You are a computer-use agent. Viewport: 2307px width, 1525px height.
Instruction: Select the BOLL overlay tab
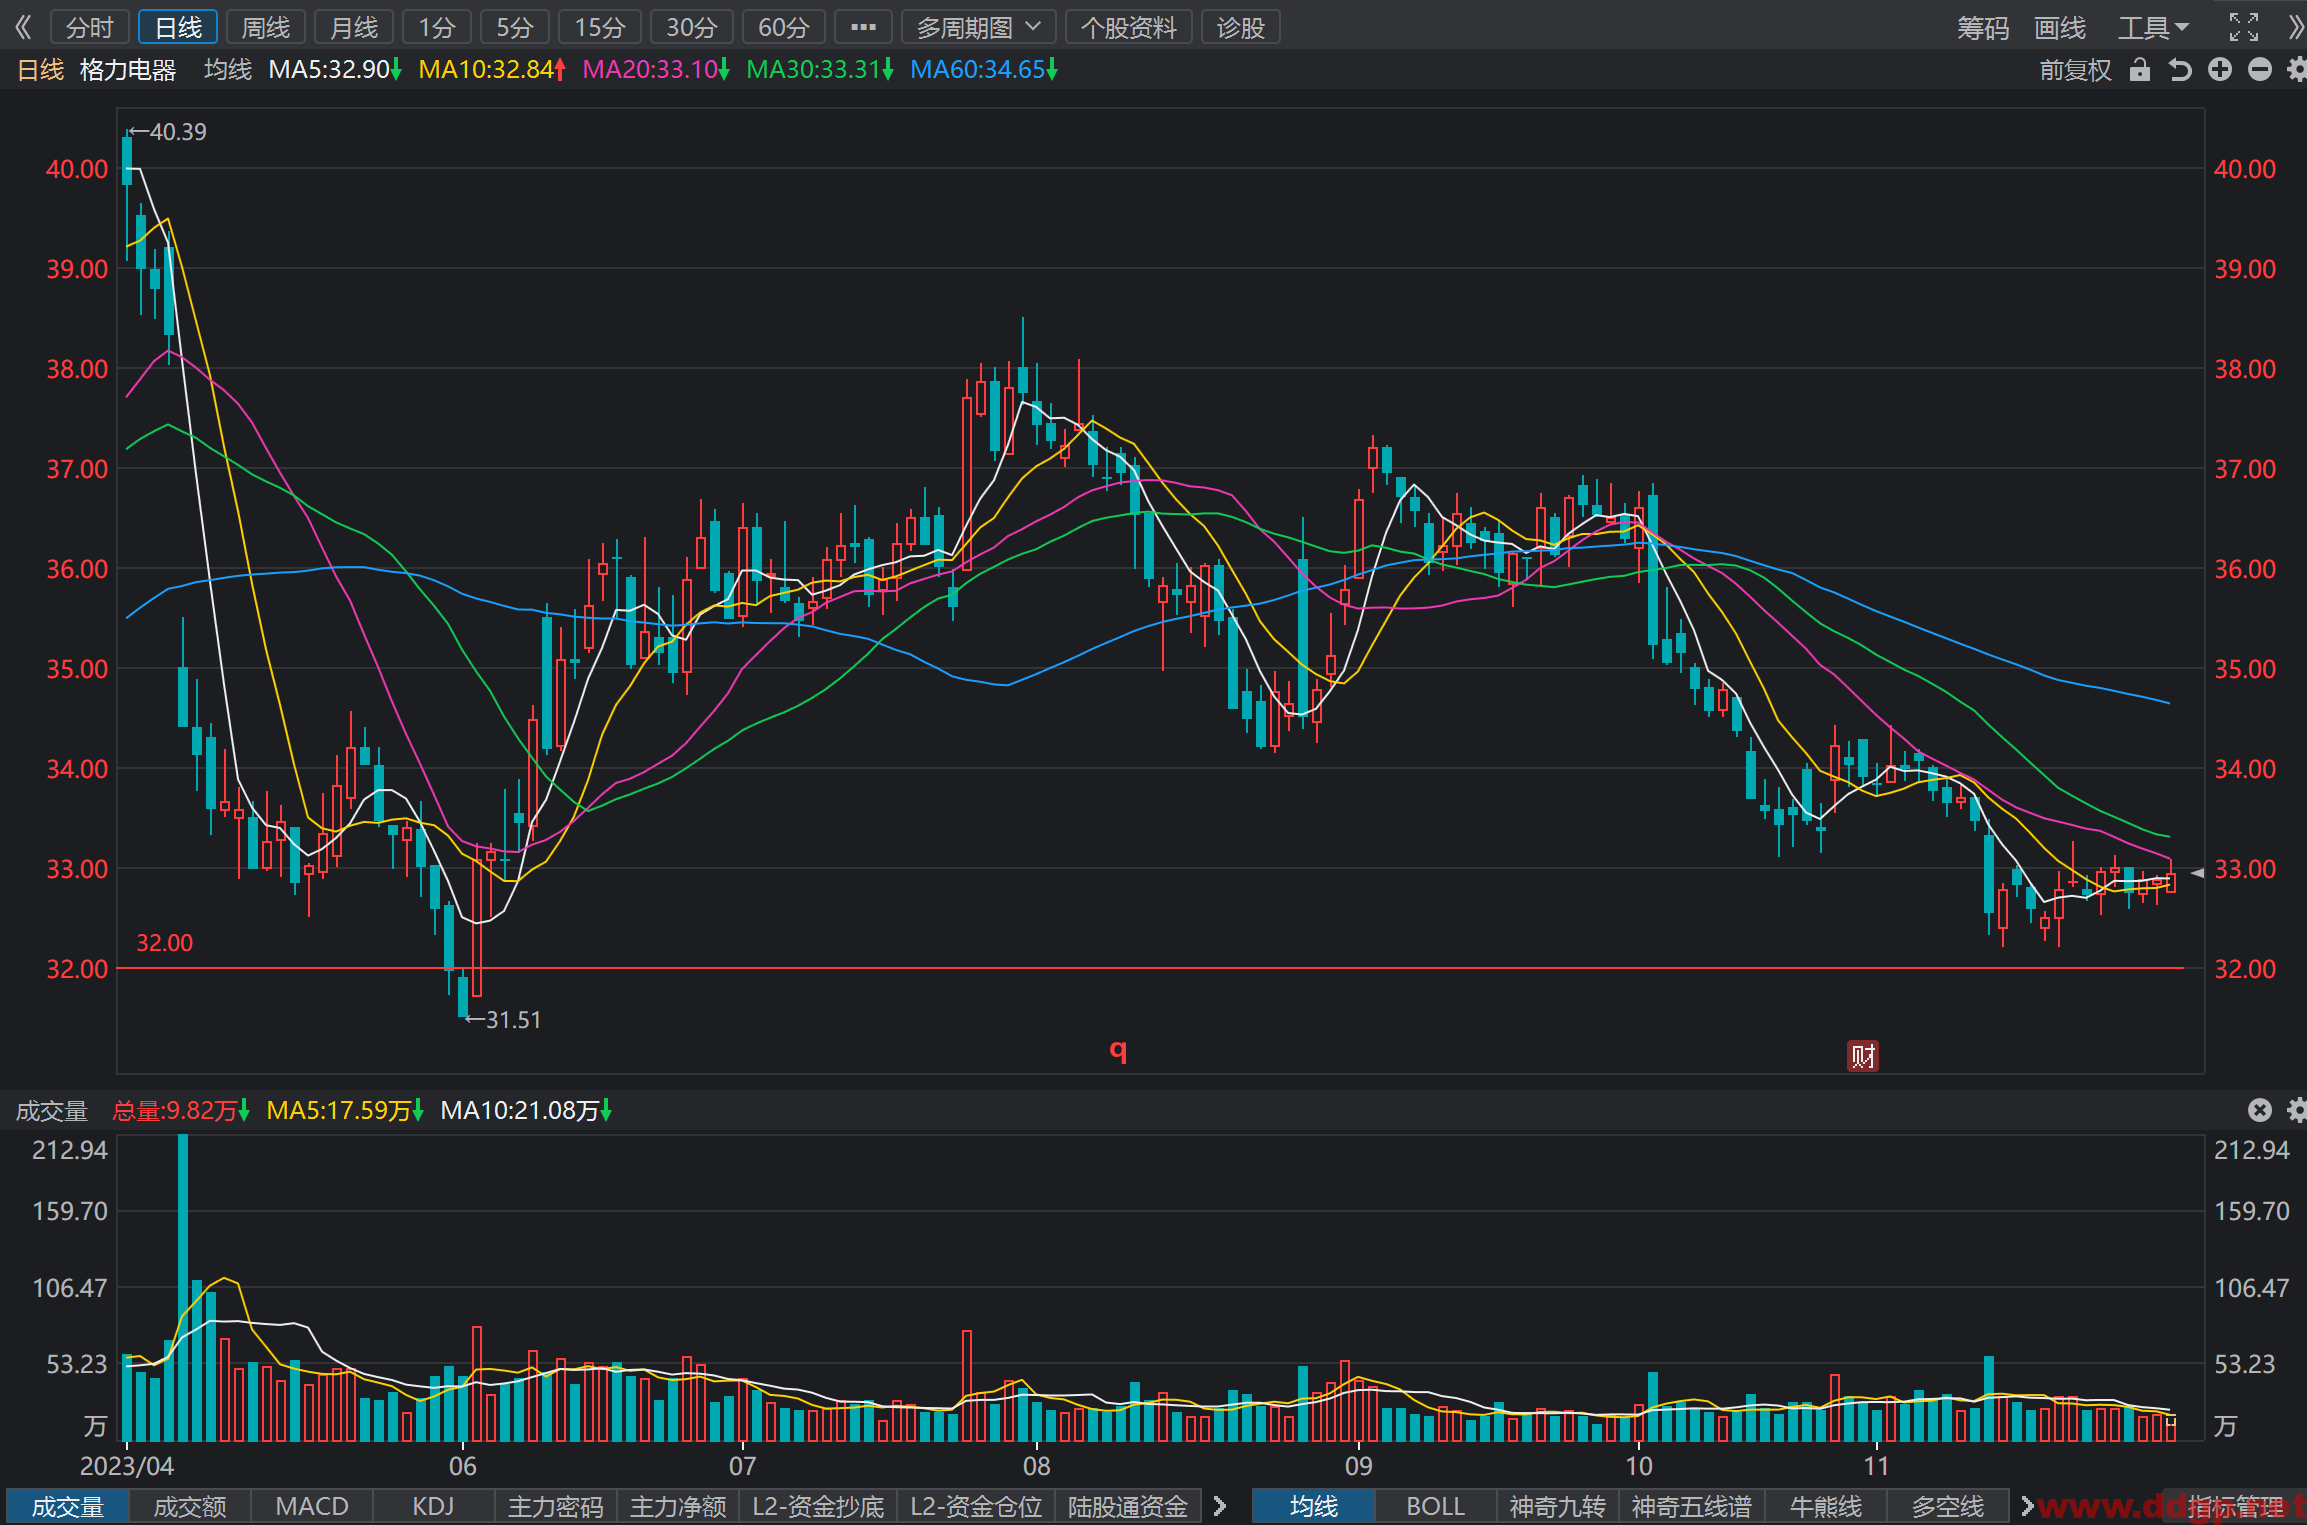1435,1506
